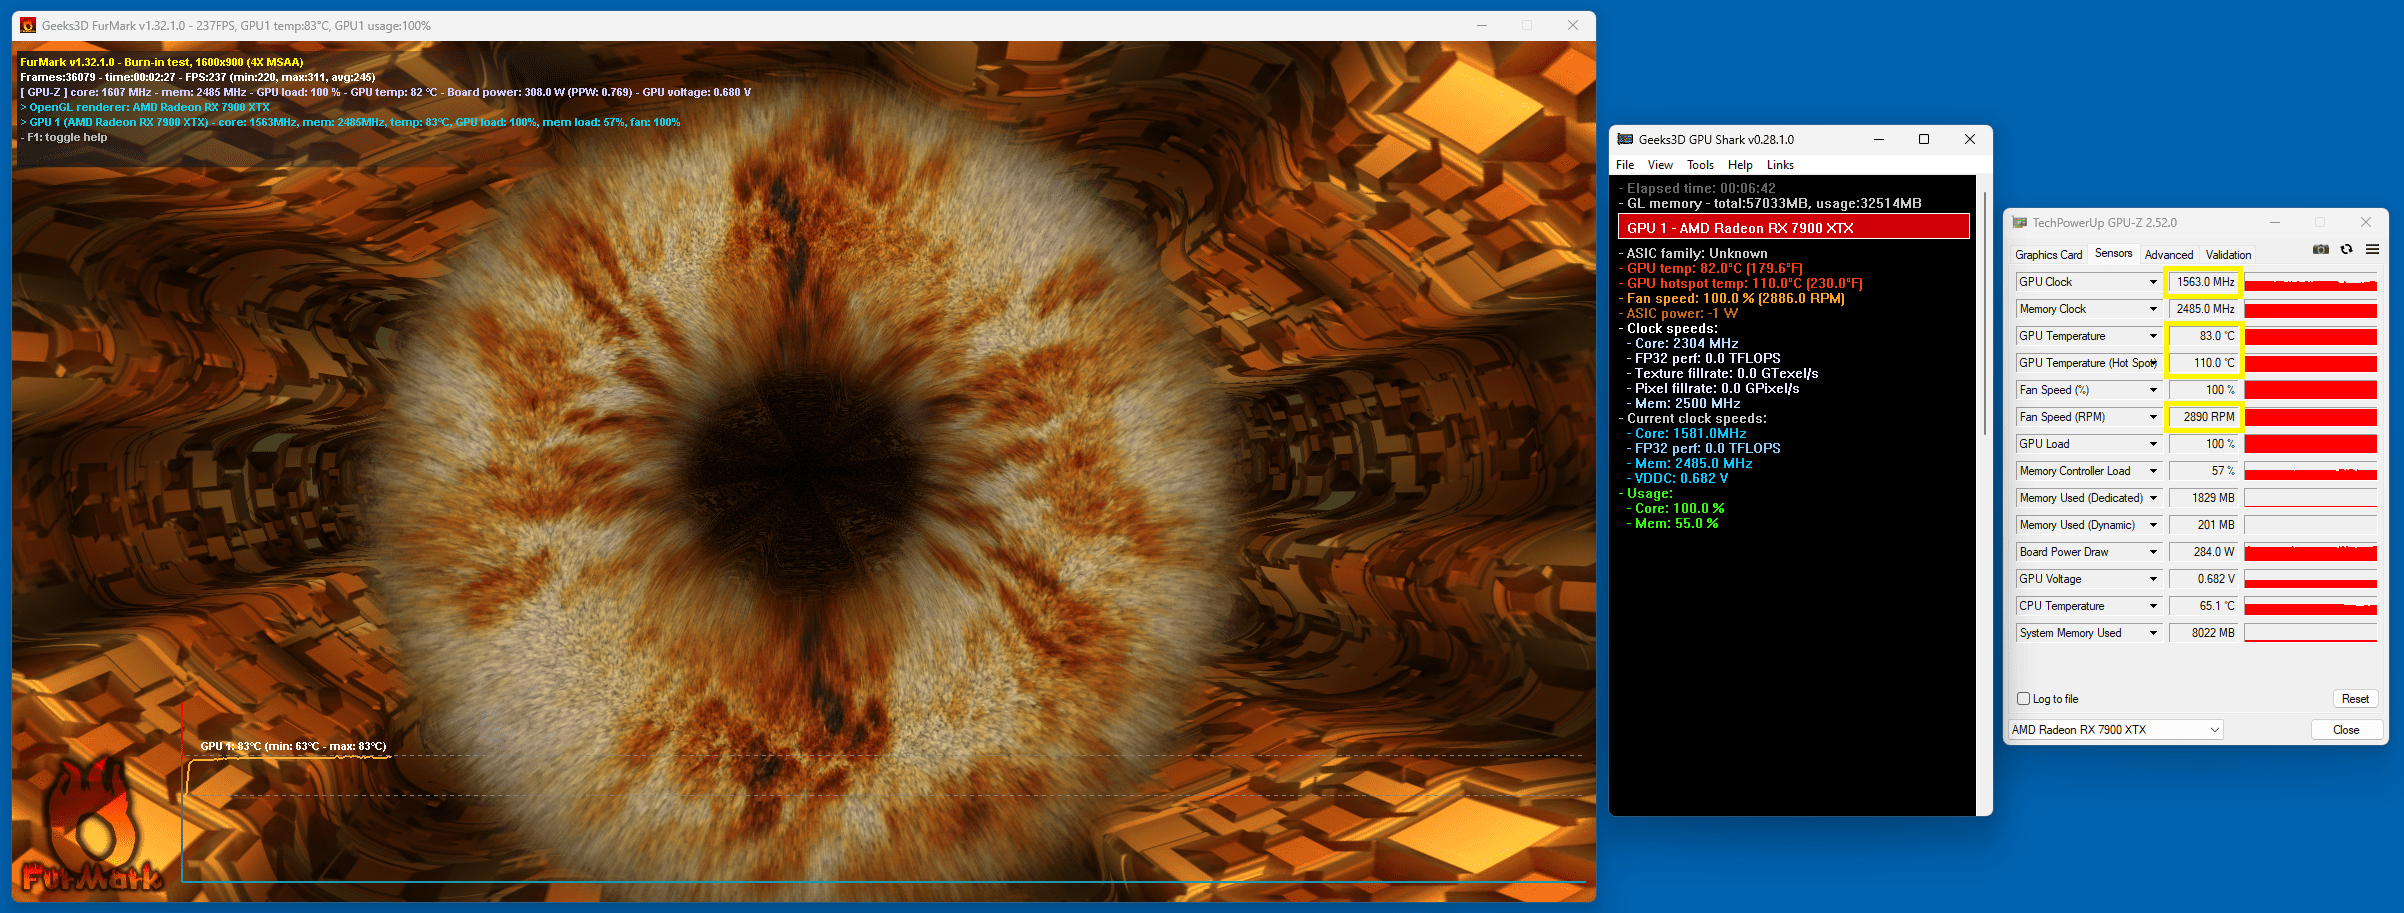Expand the GPU Load sensor dropdown
Screen dimensions: 2404x913
(x=2153, y=444)
